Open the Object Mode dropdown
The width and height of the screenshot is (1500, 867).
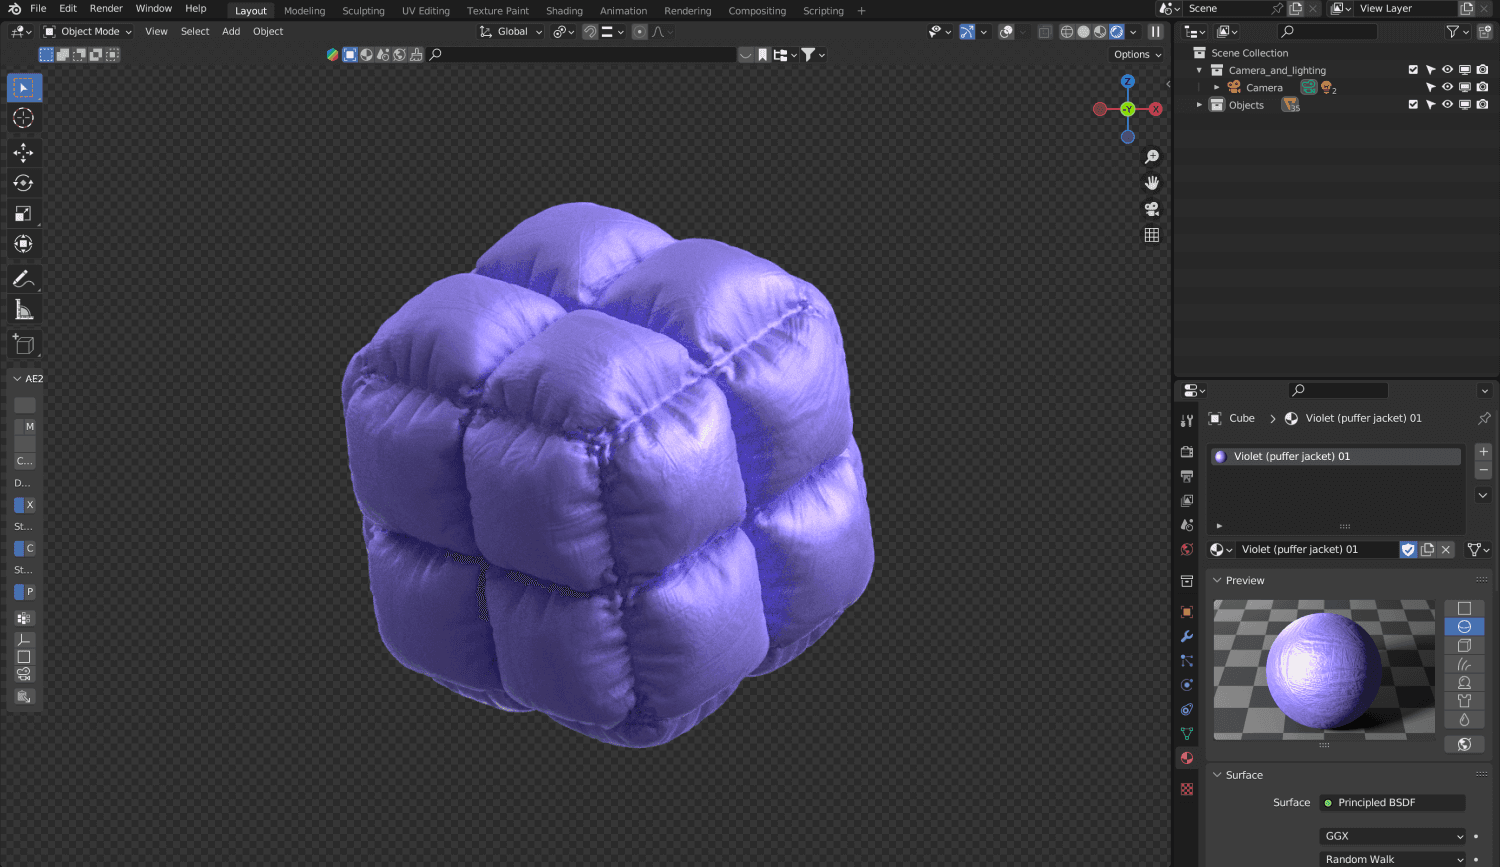88,32
